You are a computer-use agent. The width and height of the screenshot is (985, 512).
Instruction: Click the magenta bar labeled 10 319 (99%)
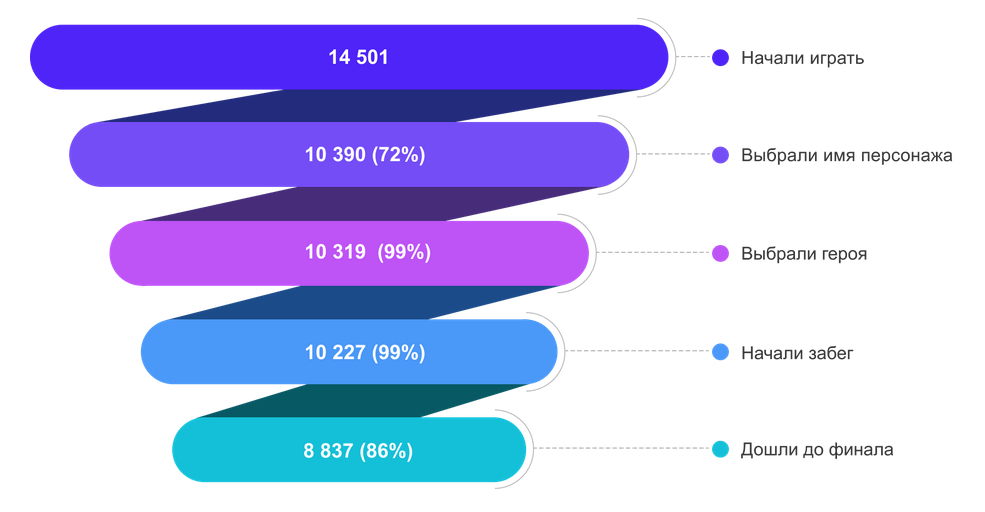[x=349, y=253]
